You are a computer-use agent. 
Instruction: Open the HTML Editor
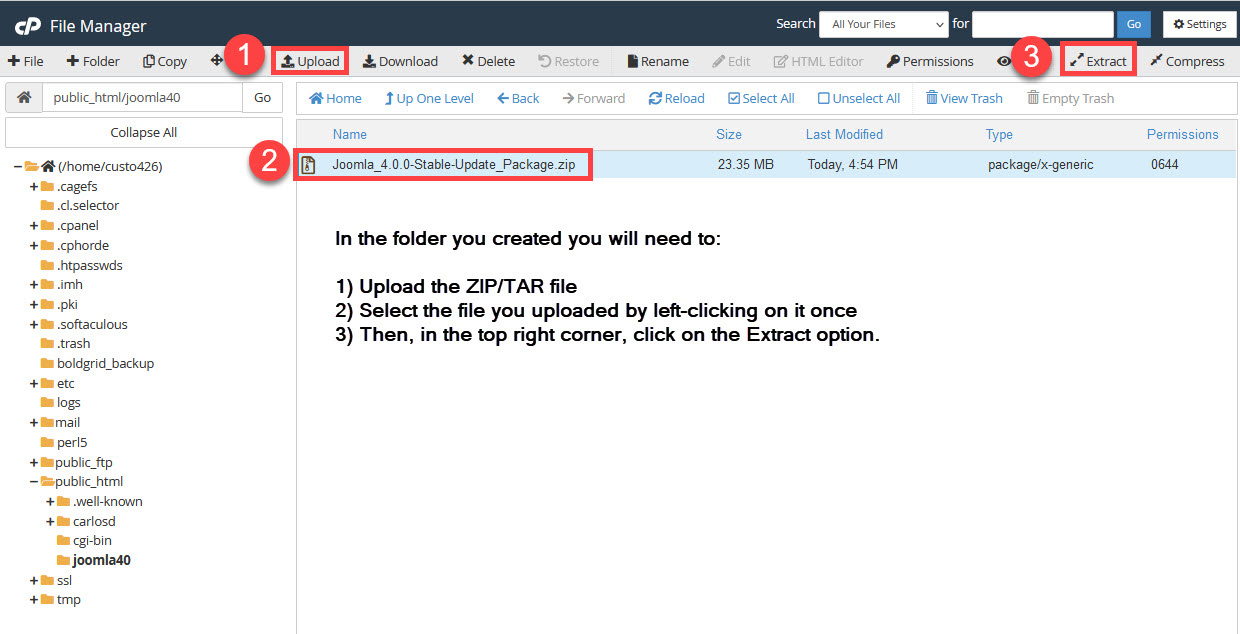818,61
